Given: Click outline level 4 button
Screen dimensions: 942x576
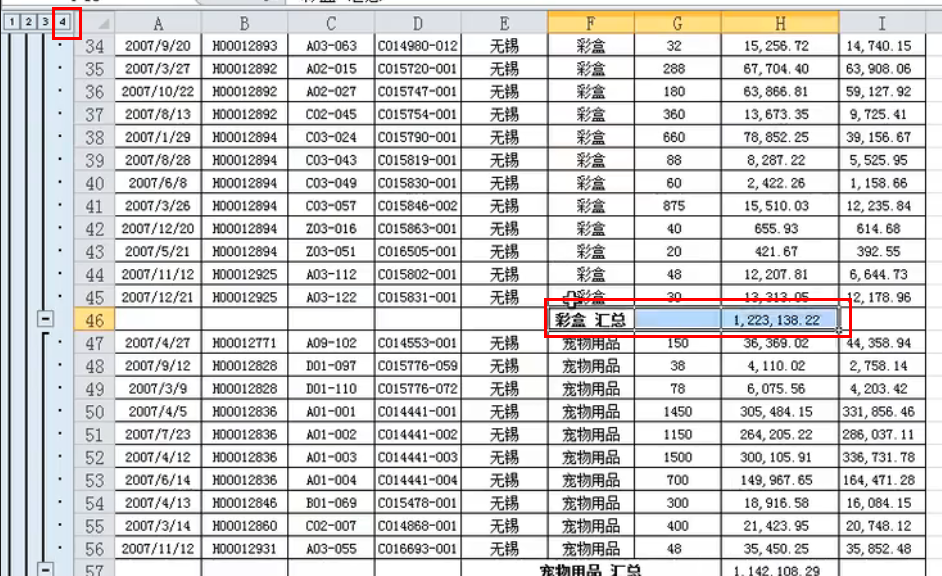Looking at the screenshot, I should (x=62, y=21).
